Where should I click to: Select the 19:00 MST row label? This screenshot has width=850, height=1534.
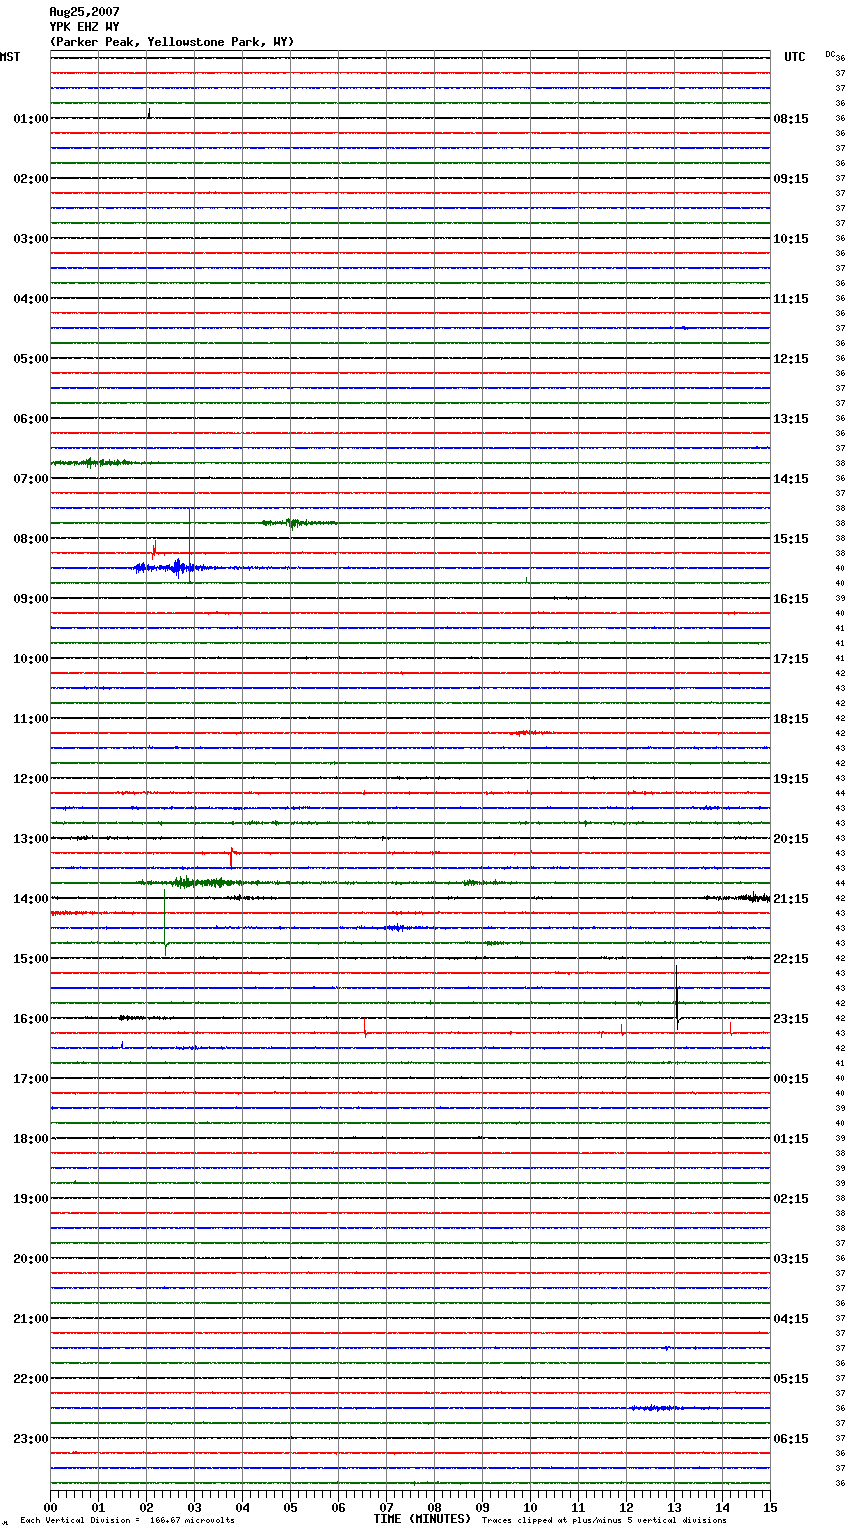pos(31,1199)
